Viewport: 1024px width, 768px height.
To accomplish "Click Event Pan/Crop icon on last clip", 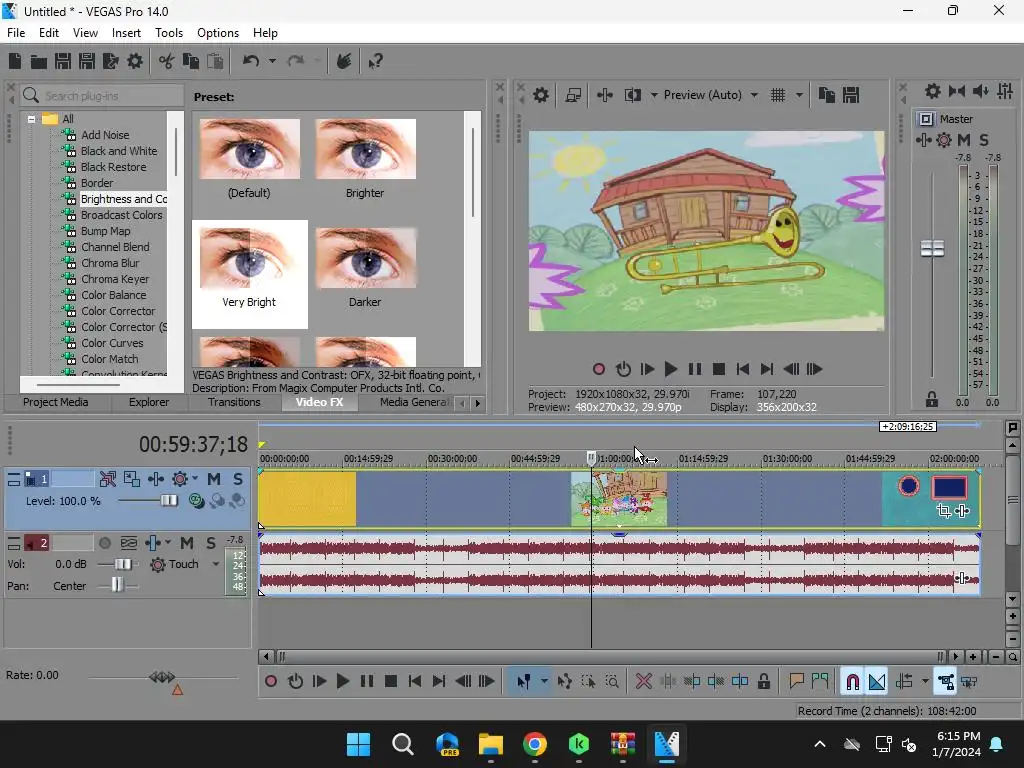I will click(x=944, y=511).
